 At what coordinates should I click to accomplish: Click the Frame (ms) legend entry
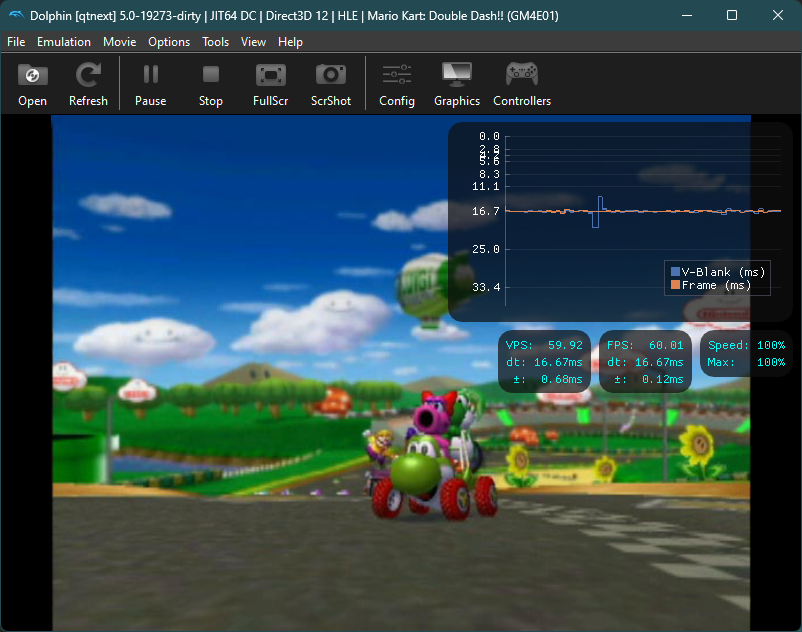pos(711,285)
